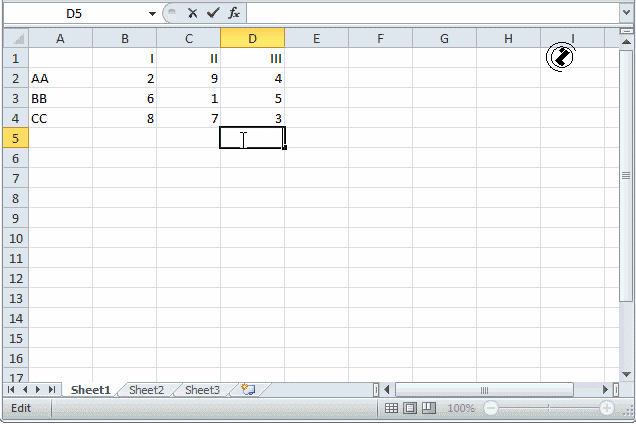The image size is (636, 424).
Task: Open the Sheet2 tab
Action: pyautogui.click(x=146, y=390)
